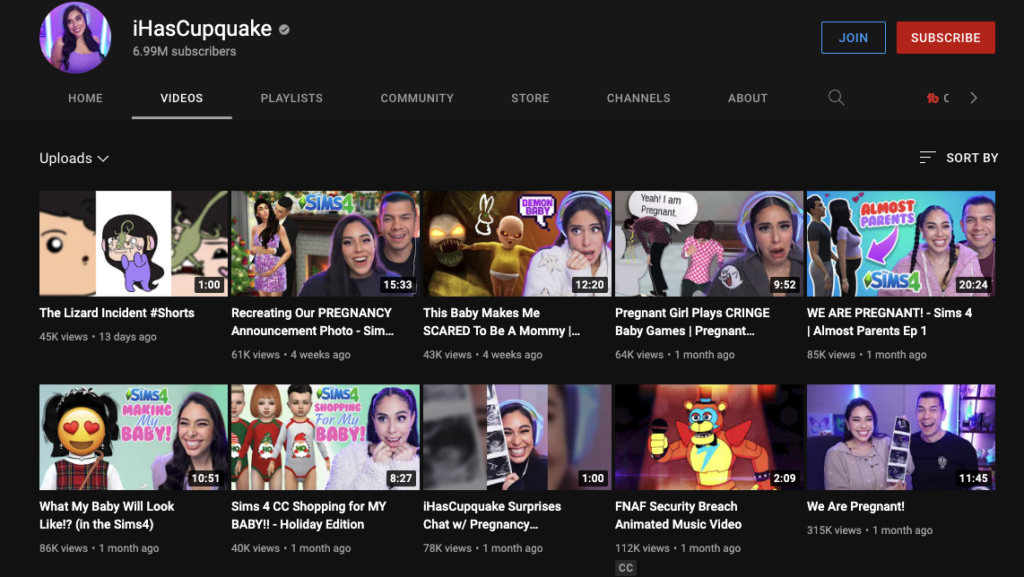Click the 2:09 duration badge

[784, 478]
